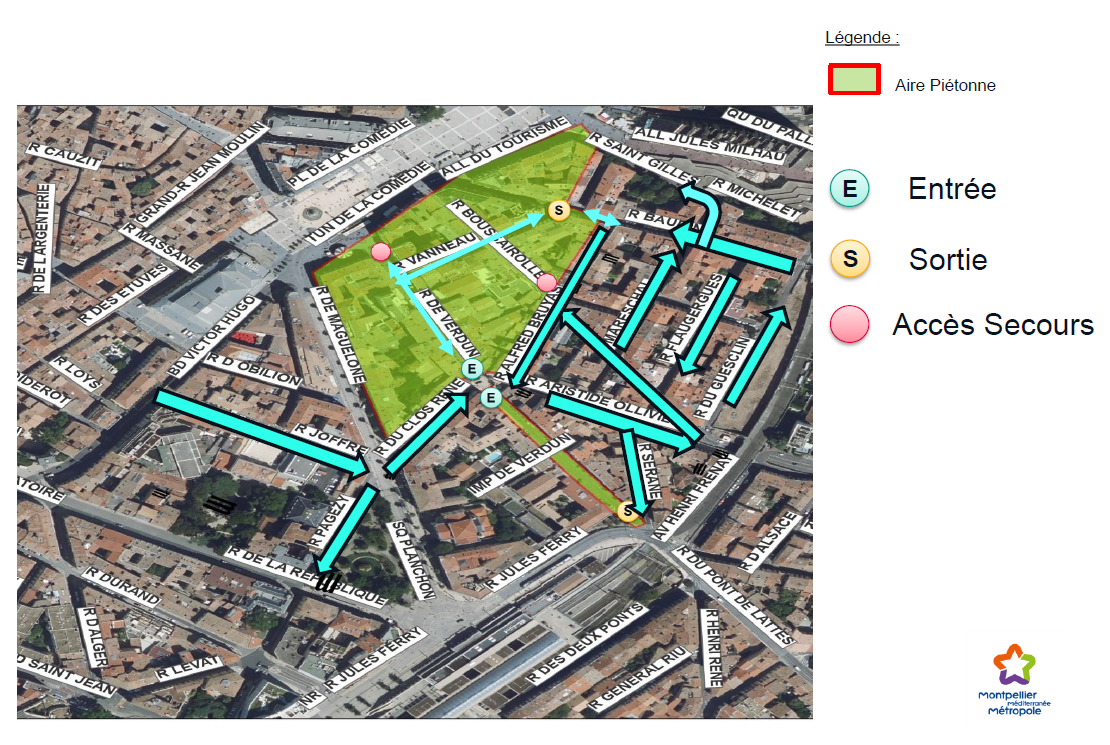This screenshot has height=745, width=1110.
Task: Click the pink Accès Secours legend circle
Action: pos(850,324)
